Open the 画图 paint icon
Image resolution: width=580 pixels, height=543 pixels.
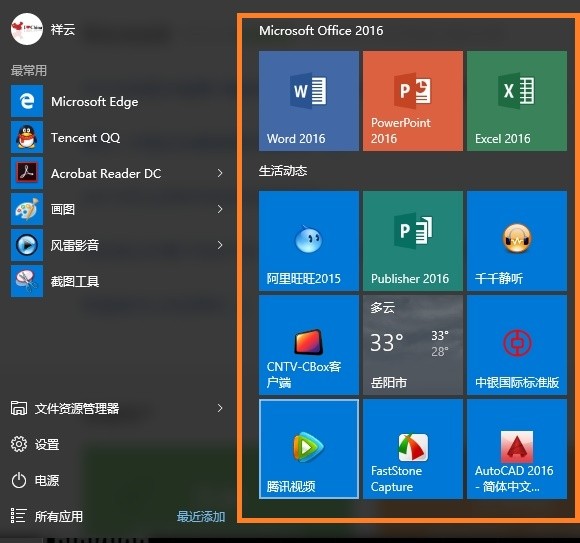(x=27, y=209)
